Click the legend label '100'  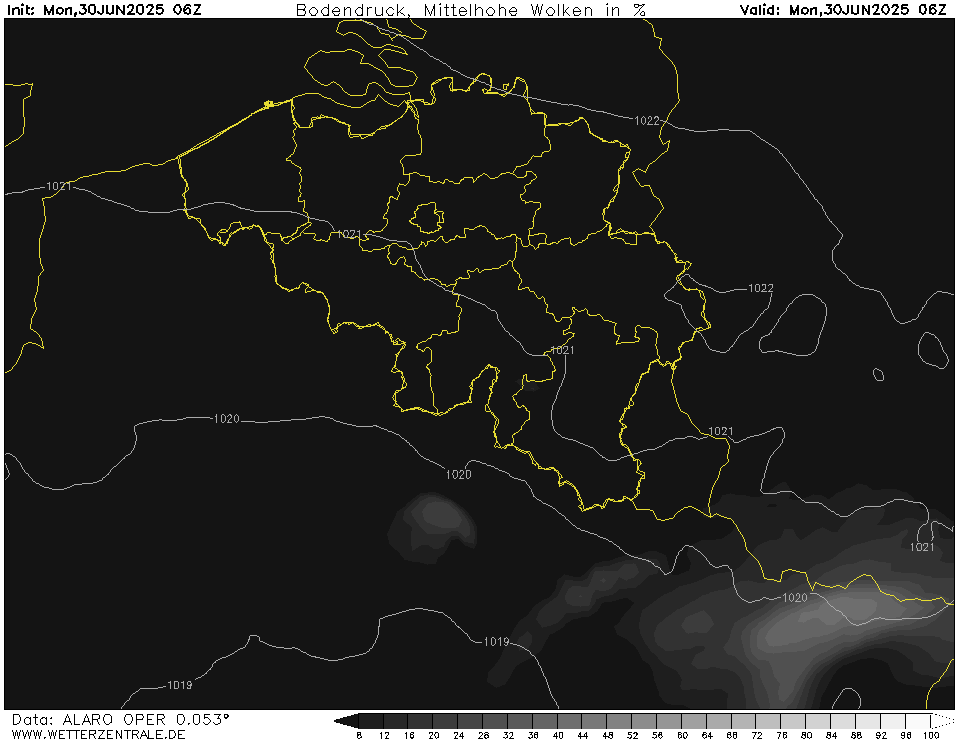tap(931, 735)
